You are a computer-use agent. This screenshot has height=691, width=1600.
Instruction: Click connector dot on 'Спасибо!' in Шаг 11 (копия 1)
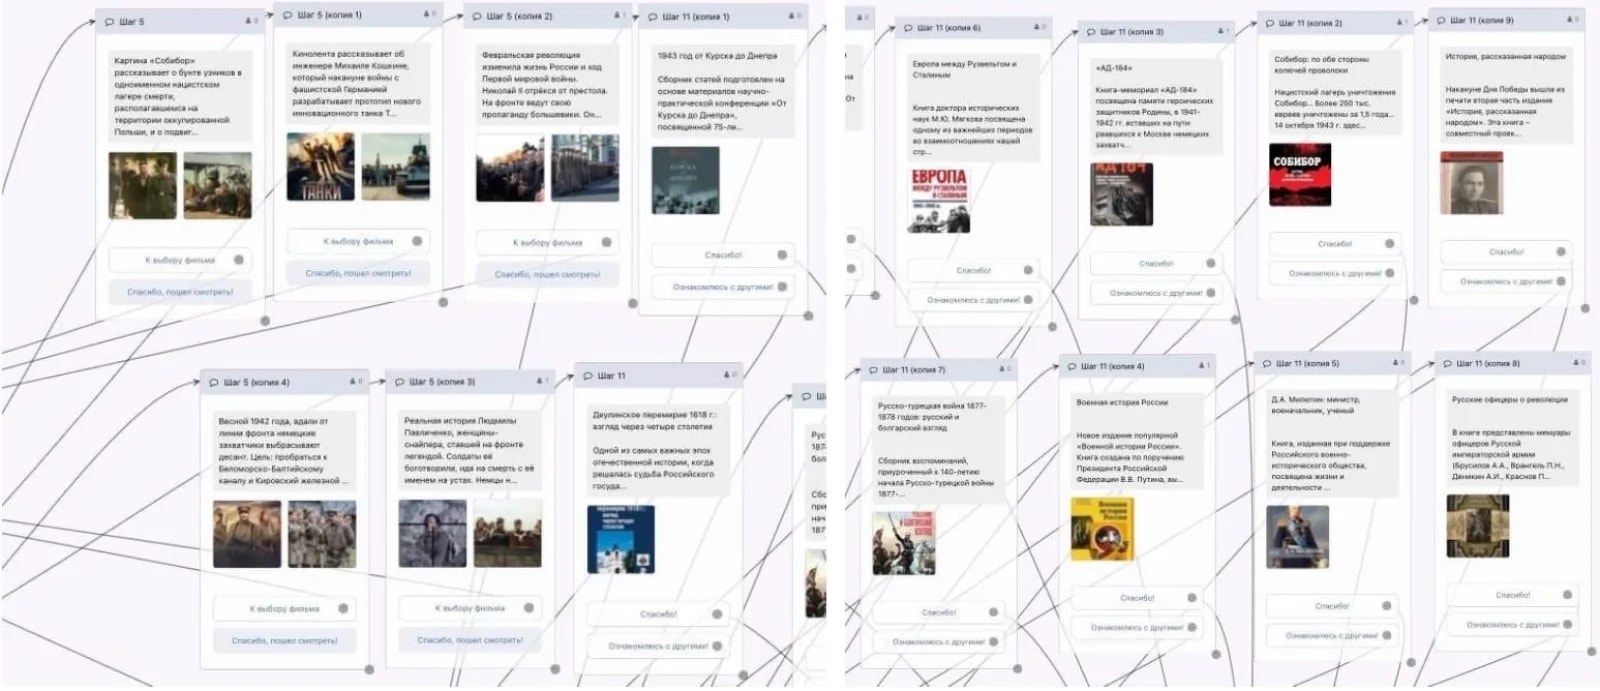click(x=782, y=255)
